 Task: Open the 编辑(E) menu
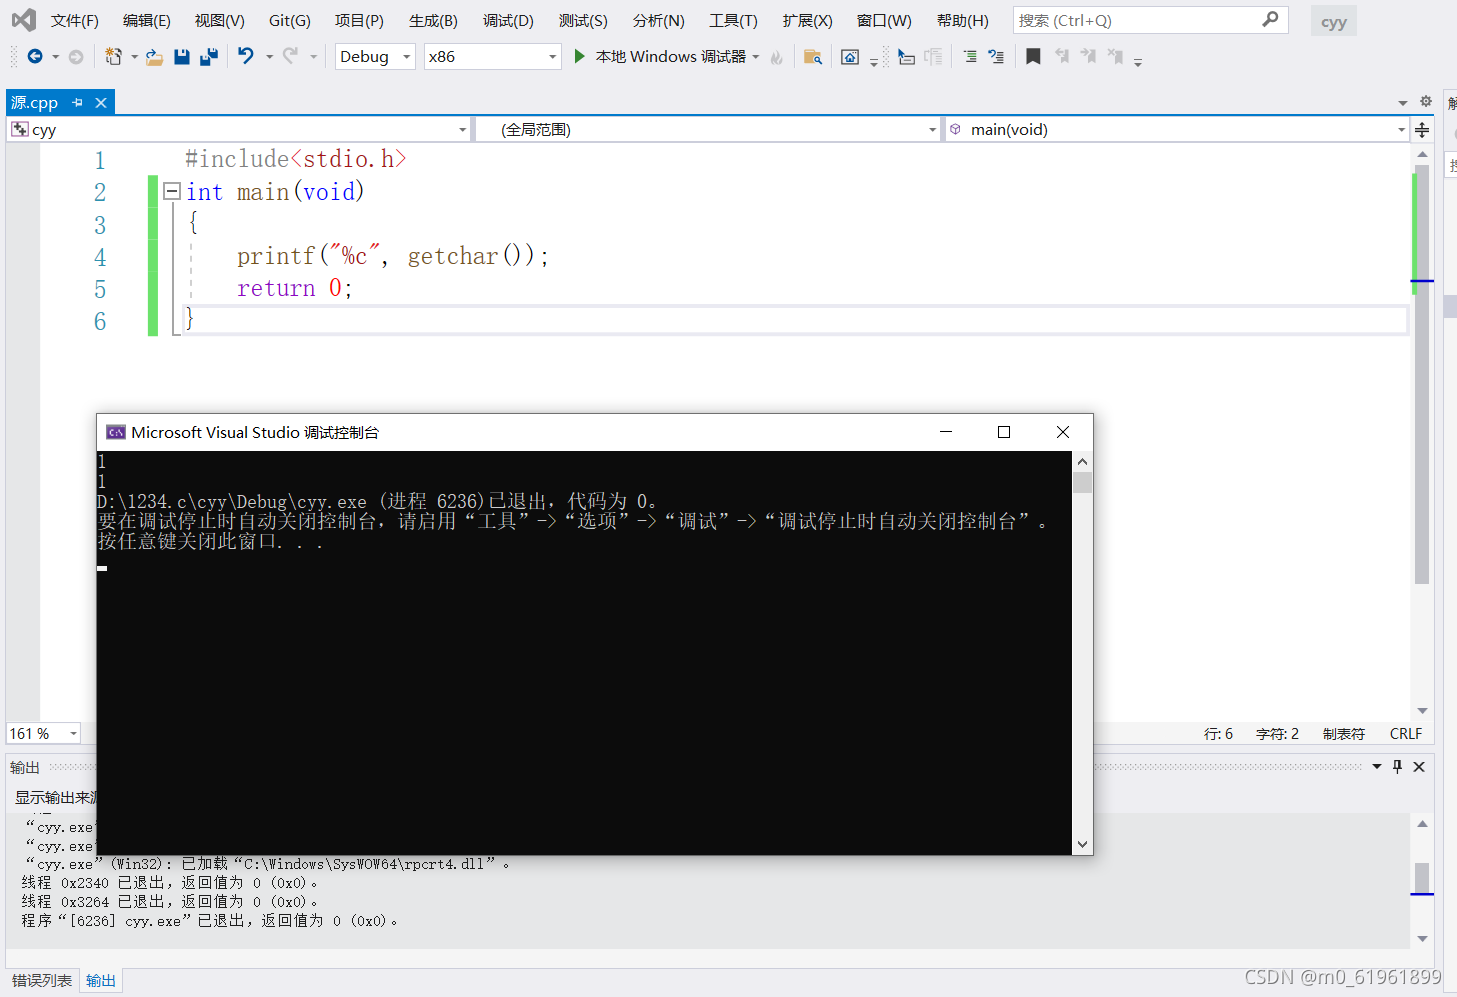click(147, 20)
